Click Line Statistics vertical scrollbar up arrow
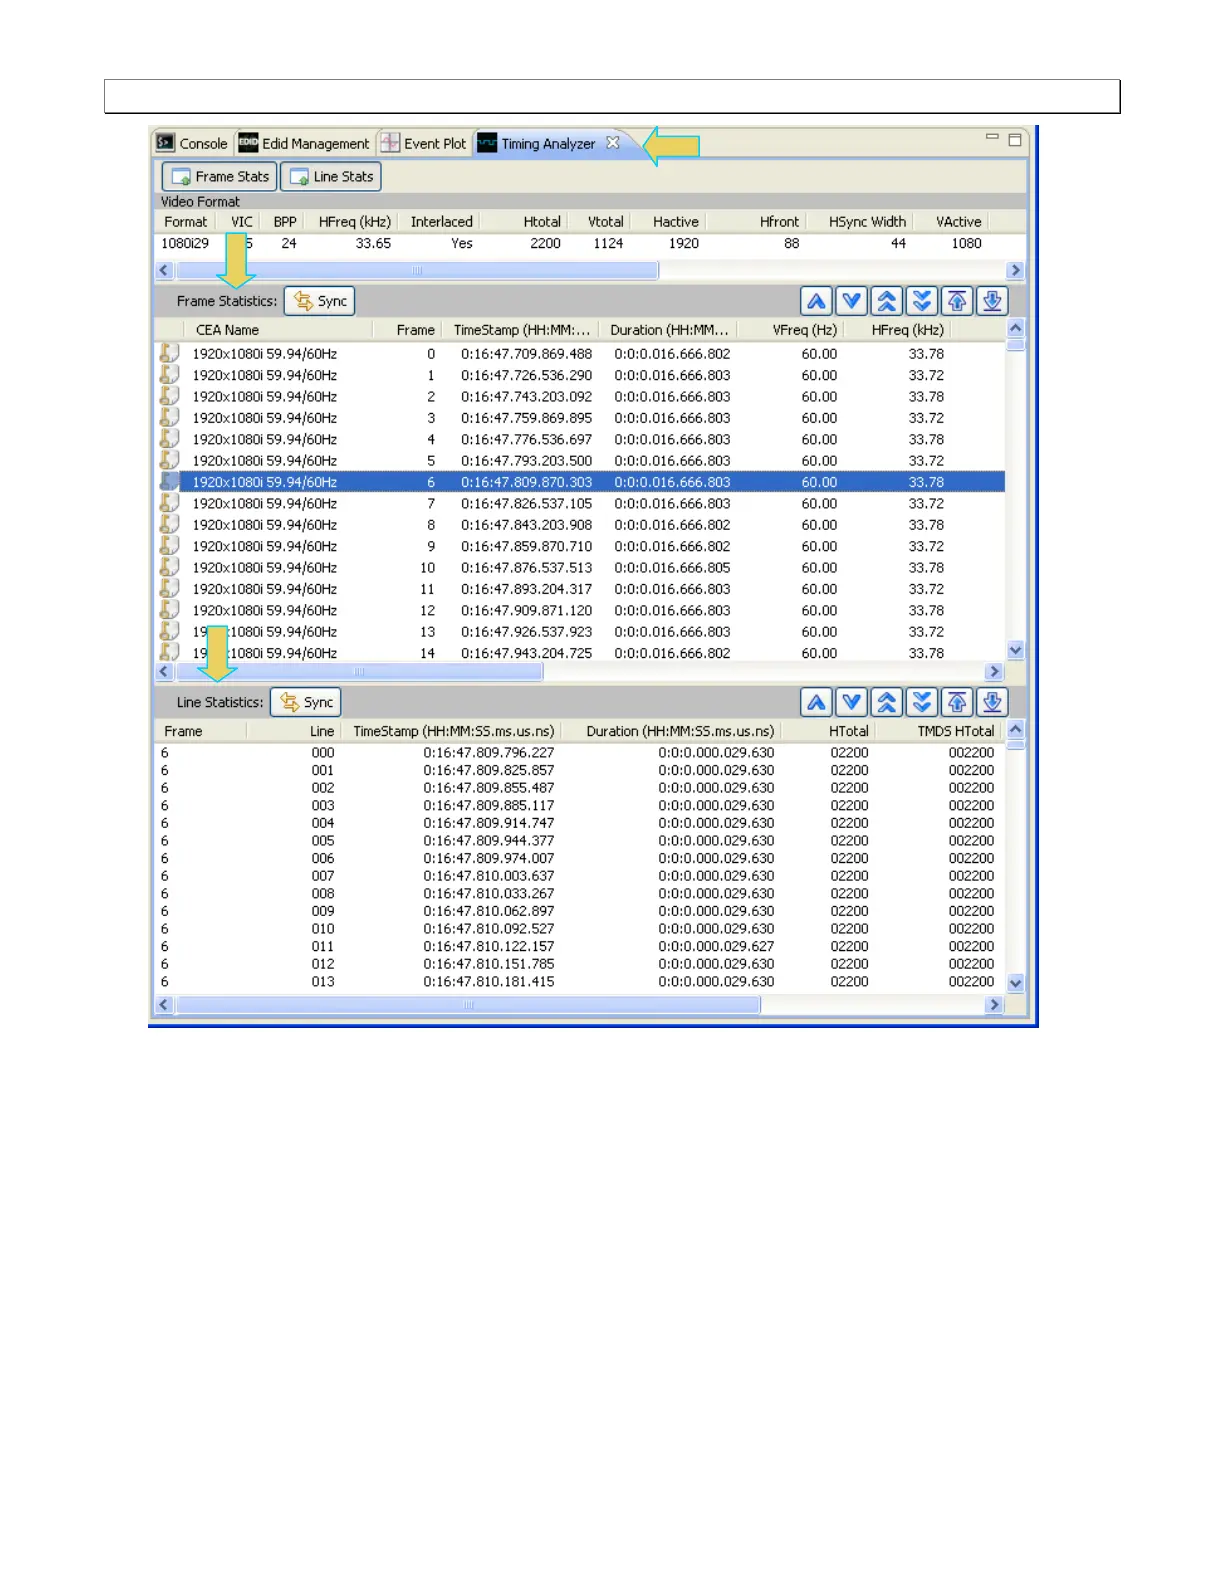The width and height of the screenshot is (1224, 1584). (x=1016, y=729)
